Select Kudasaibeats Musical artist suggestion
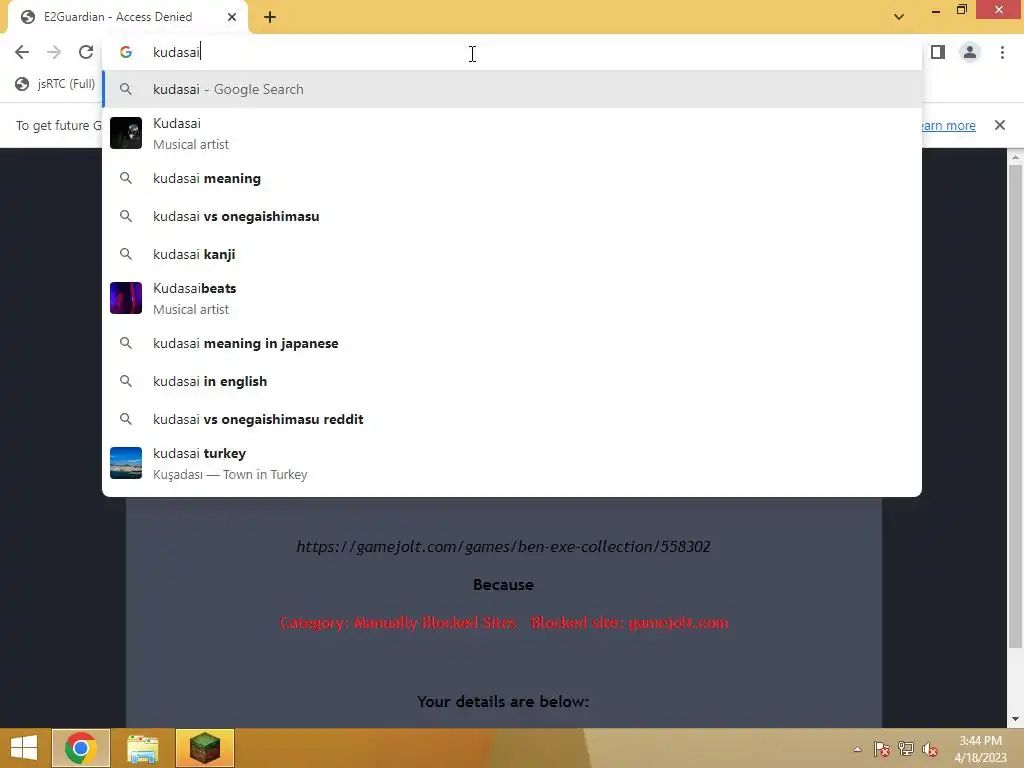 (x=512, y=298)
